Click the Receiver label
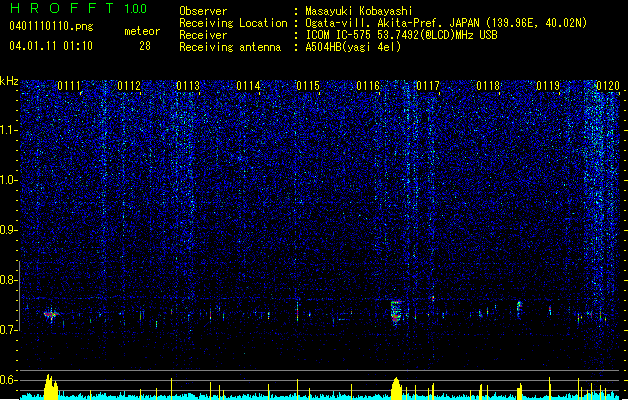Image resolution: width=629 pixels, height=400 pixels. 203,35
